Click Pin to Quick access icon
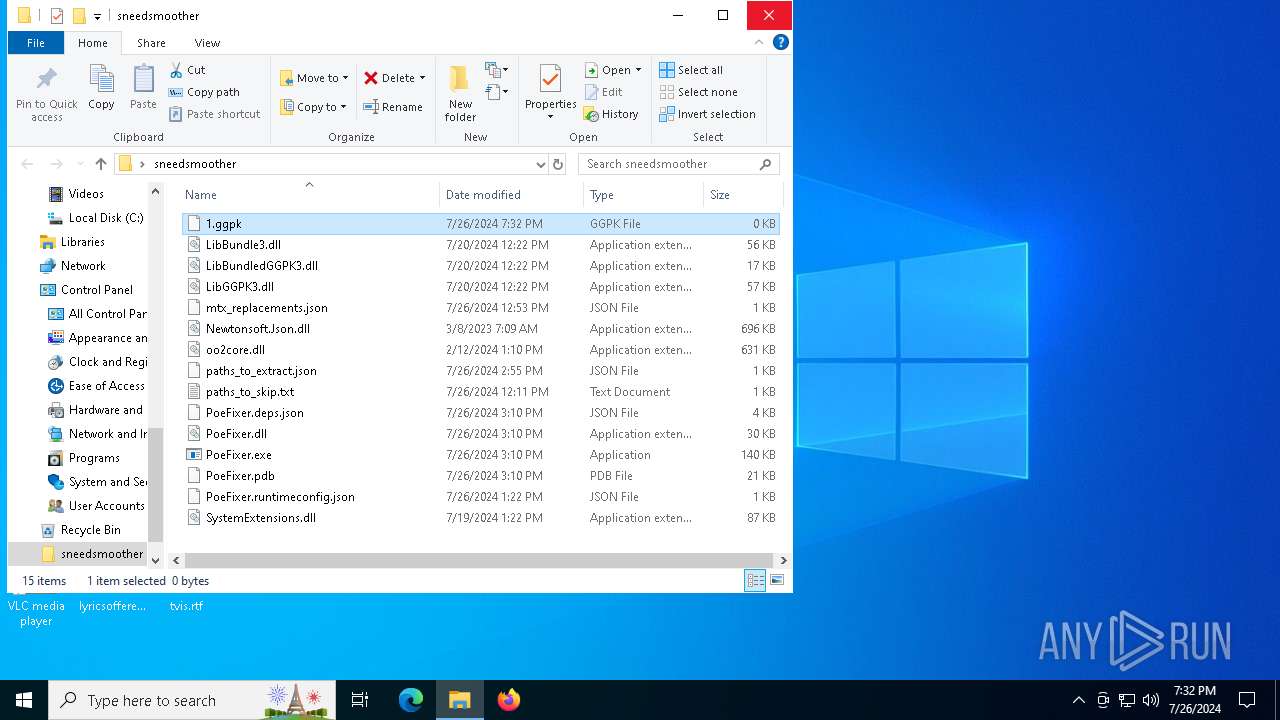The width and height of the screenshot is (1280, 720). point(46,79)
